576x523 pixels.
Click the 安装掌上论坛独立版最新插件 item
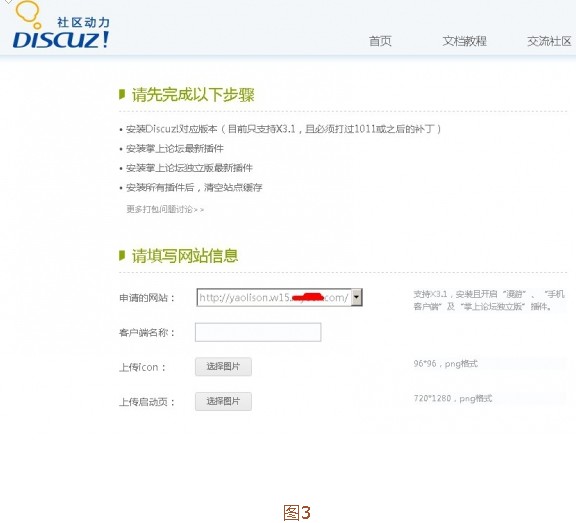point(189,168)
